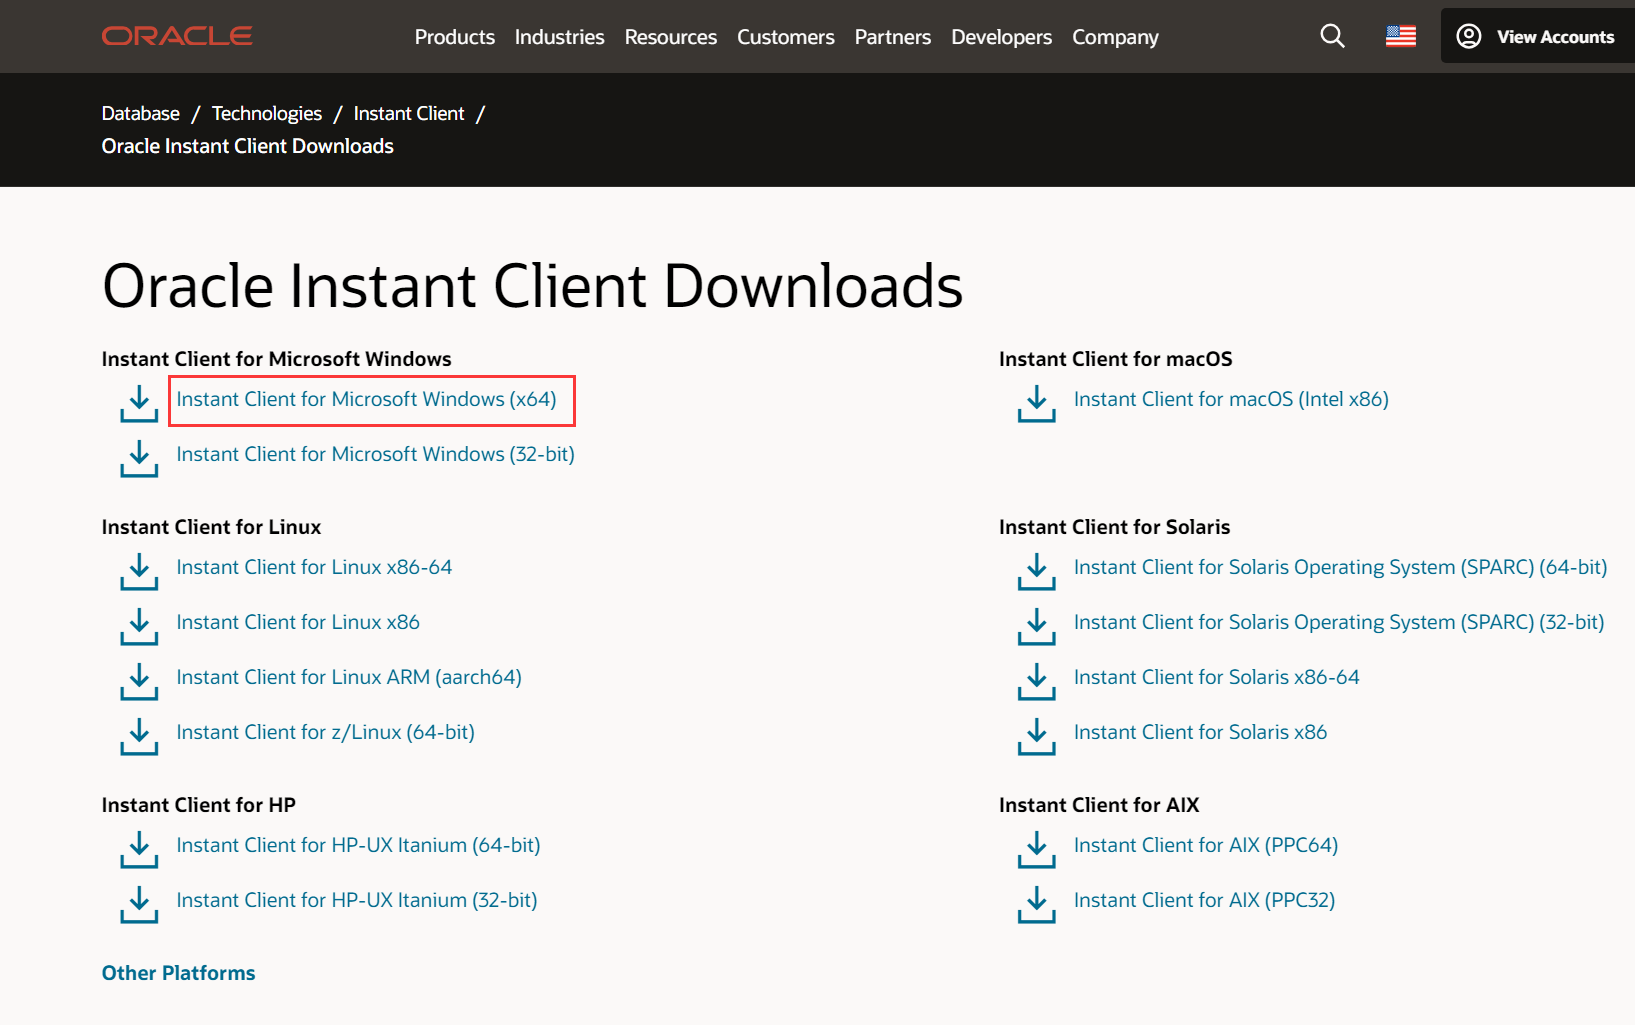Click download icon beside z/Linux (64-bit)
The width and height of the screenshot is (1635, 1025).
point(139,737)
